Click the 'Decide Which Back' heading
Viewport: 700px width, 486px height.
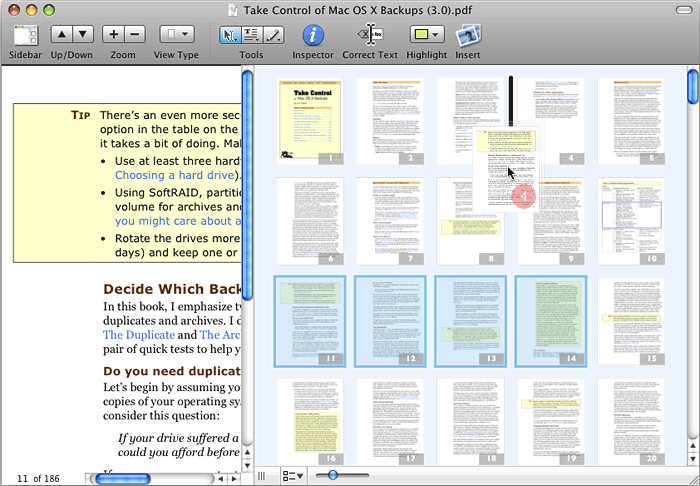coord(172,289)
